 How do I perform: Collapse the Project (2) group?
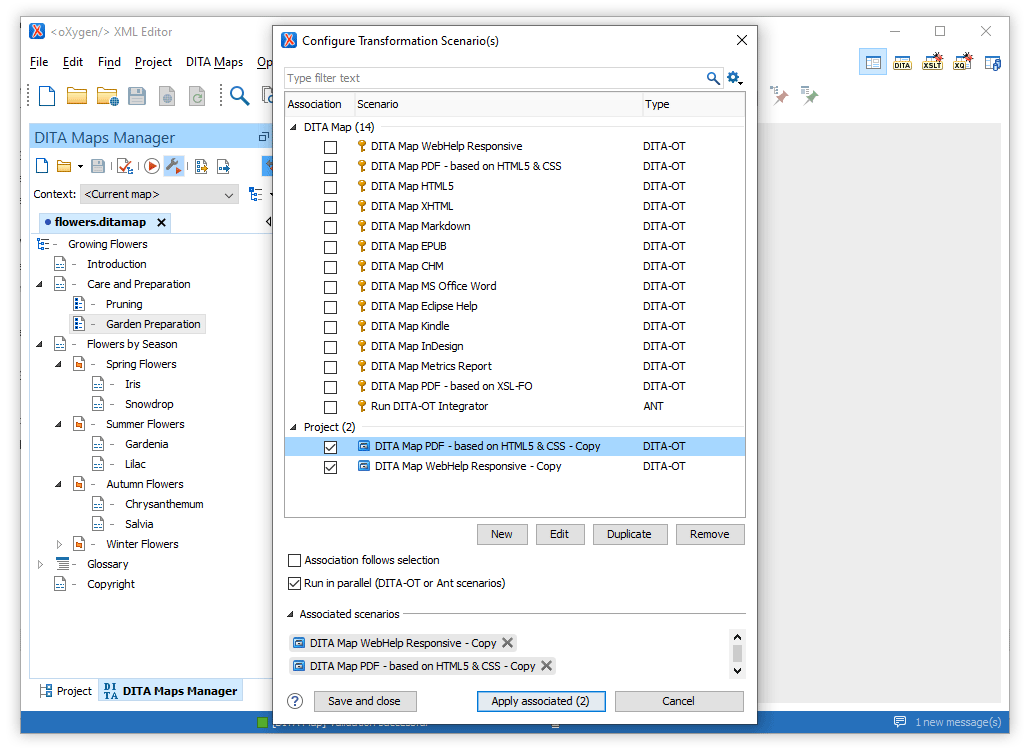[293, 428]
